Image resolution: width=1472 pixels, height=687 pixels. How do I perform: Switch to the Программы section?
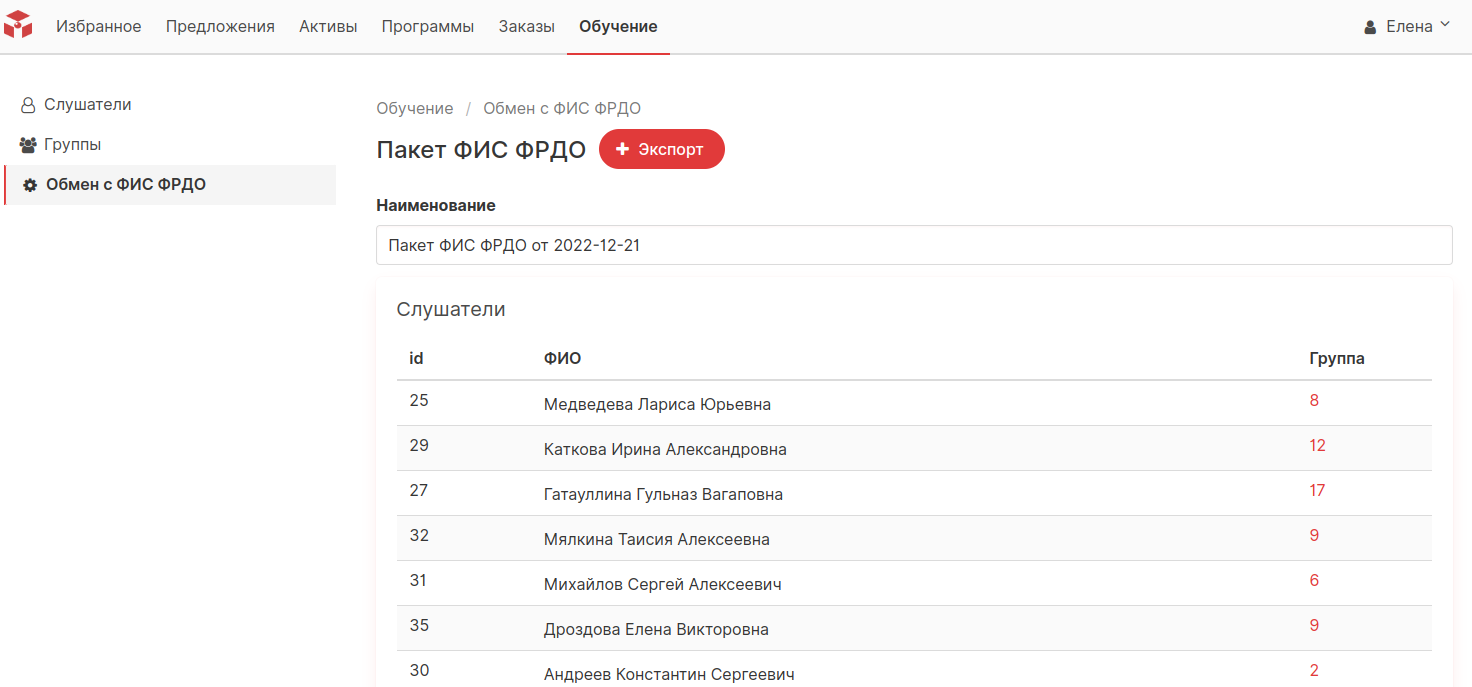point(428,27)
